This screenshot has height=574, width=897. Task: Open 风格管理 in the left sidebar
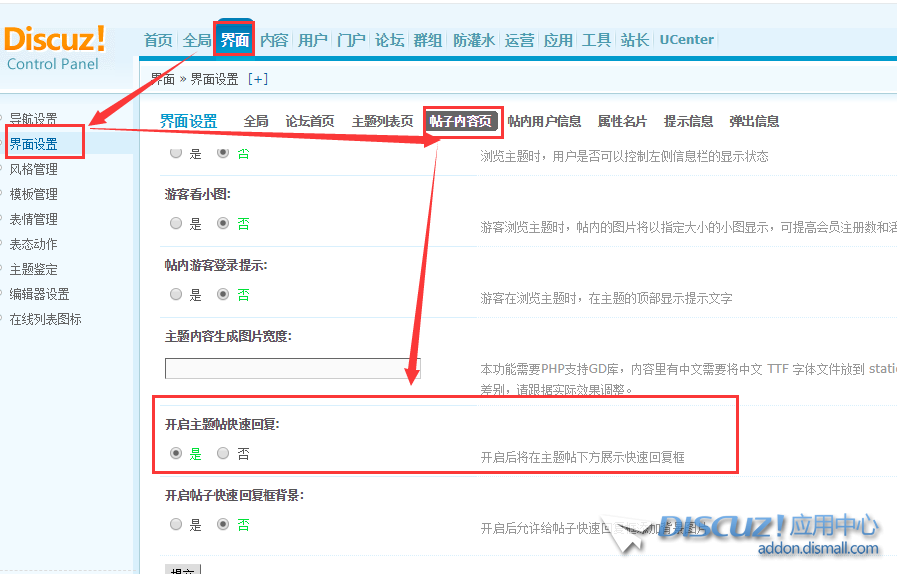[34, 169]
